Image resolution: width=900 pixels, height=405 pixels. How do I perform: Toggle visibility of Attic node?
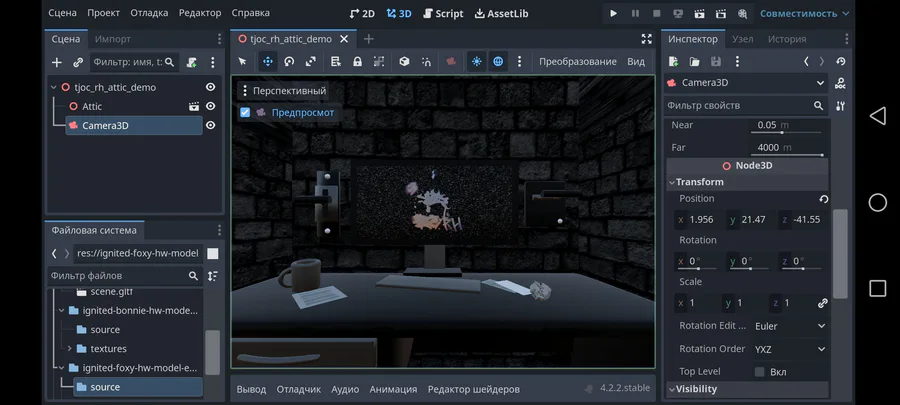(211, 106)
